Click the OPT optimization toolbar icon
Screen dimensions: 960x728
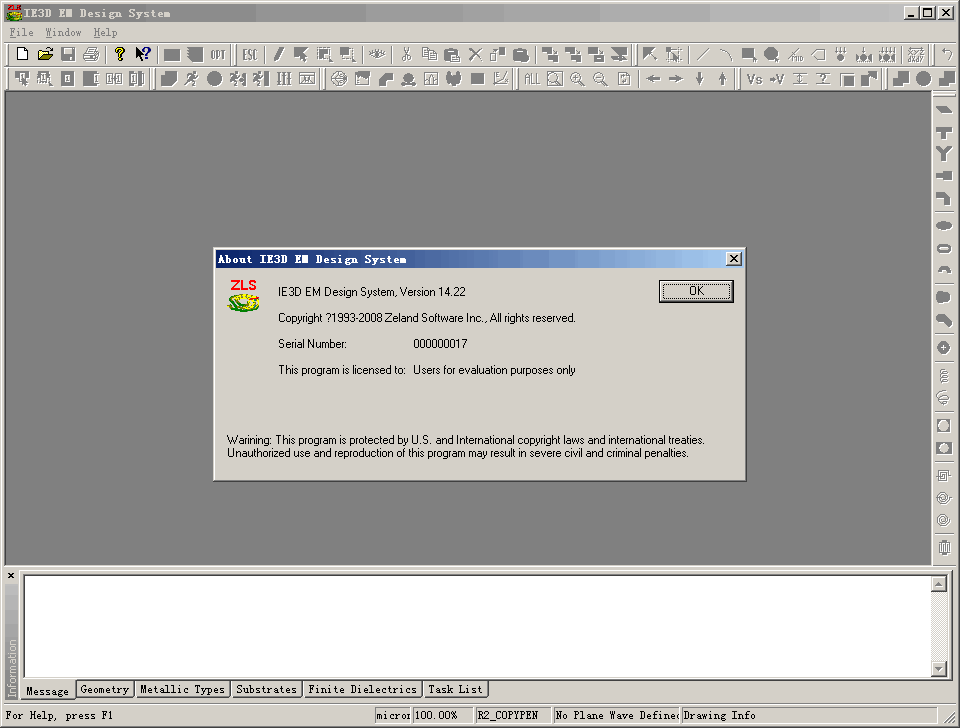(x=218, y=54)
